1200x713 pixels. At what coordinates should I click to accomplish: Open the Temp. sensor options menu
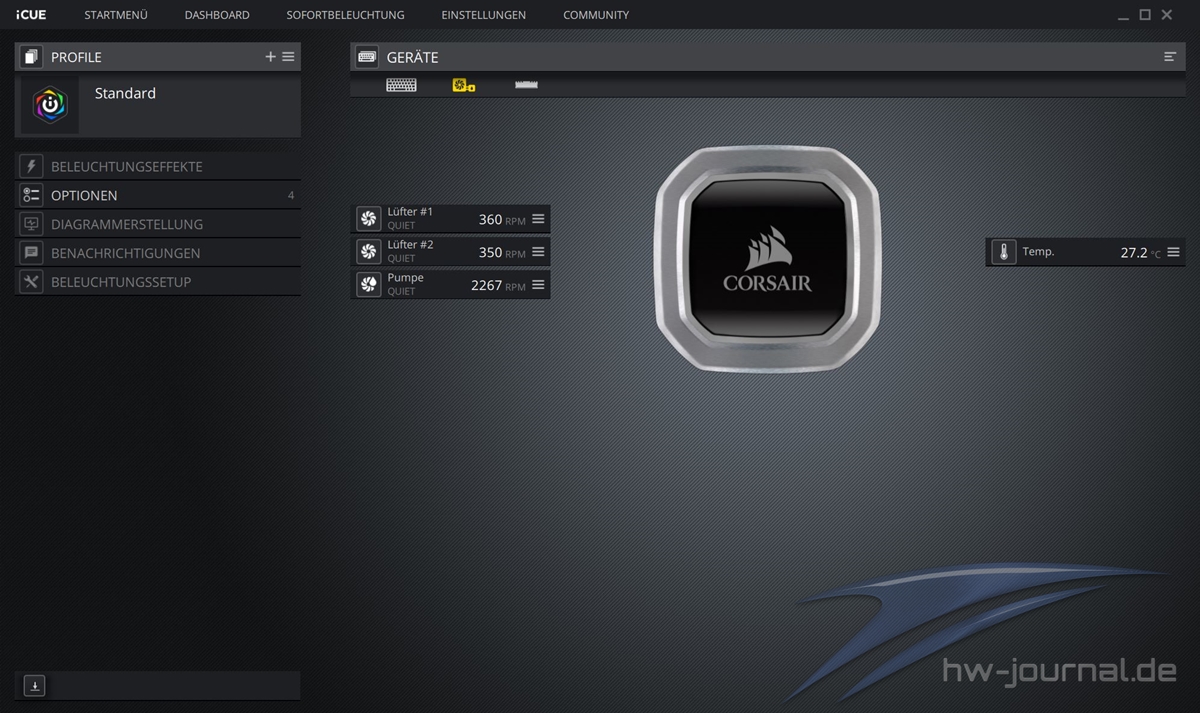(1173, 252)
